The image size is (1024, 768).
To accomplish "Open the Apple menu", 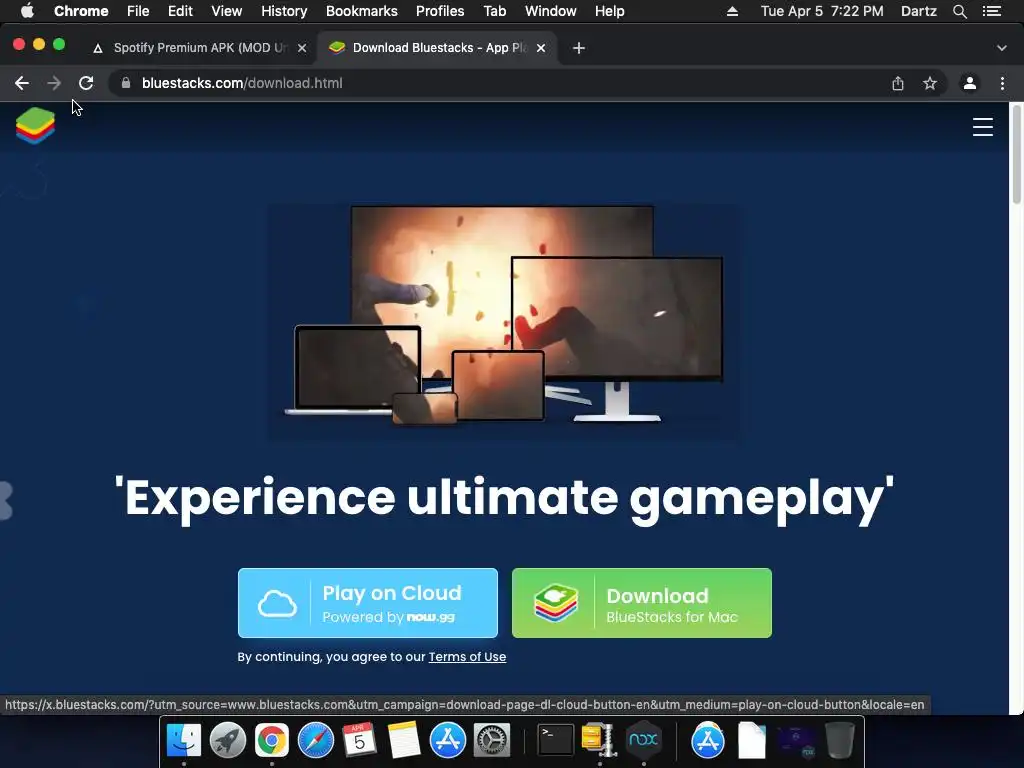I will pyautogui.click(x=27, y=11).
